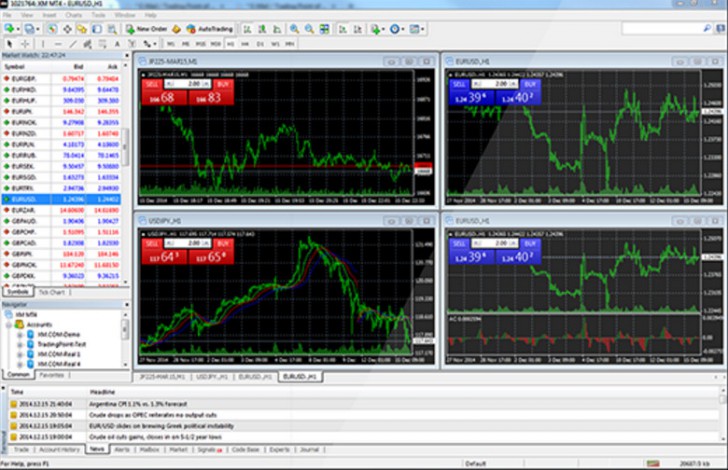Select the EURUSD row in Market Watch

(x=61, y=199)
